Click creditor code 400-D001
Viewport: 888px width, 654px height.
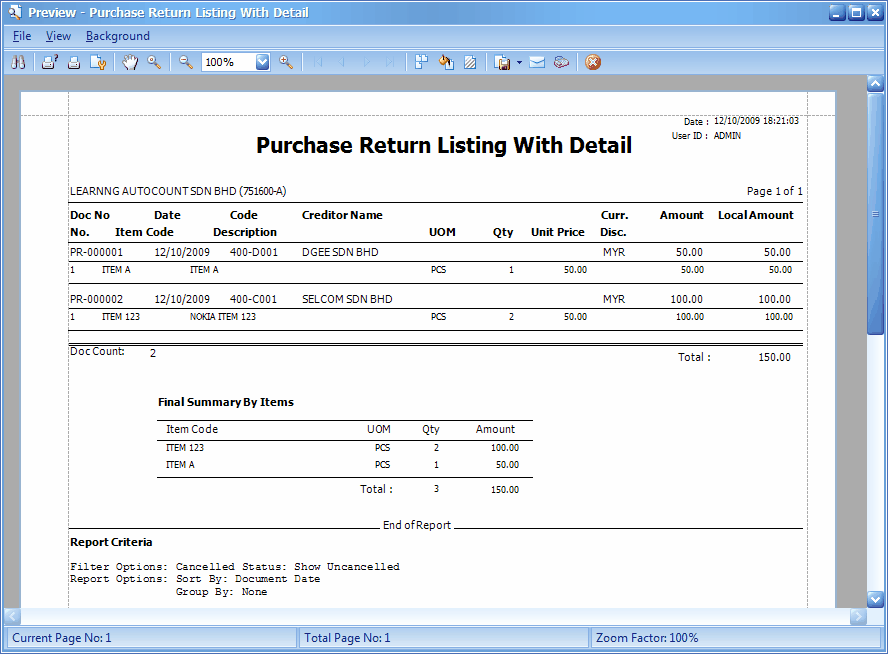click(254, 252)
